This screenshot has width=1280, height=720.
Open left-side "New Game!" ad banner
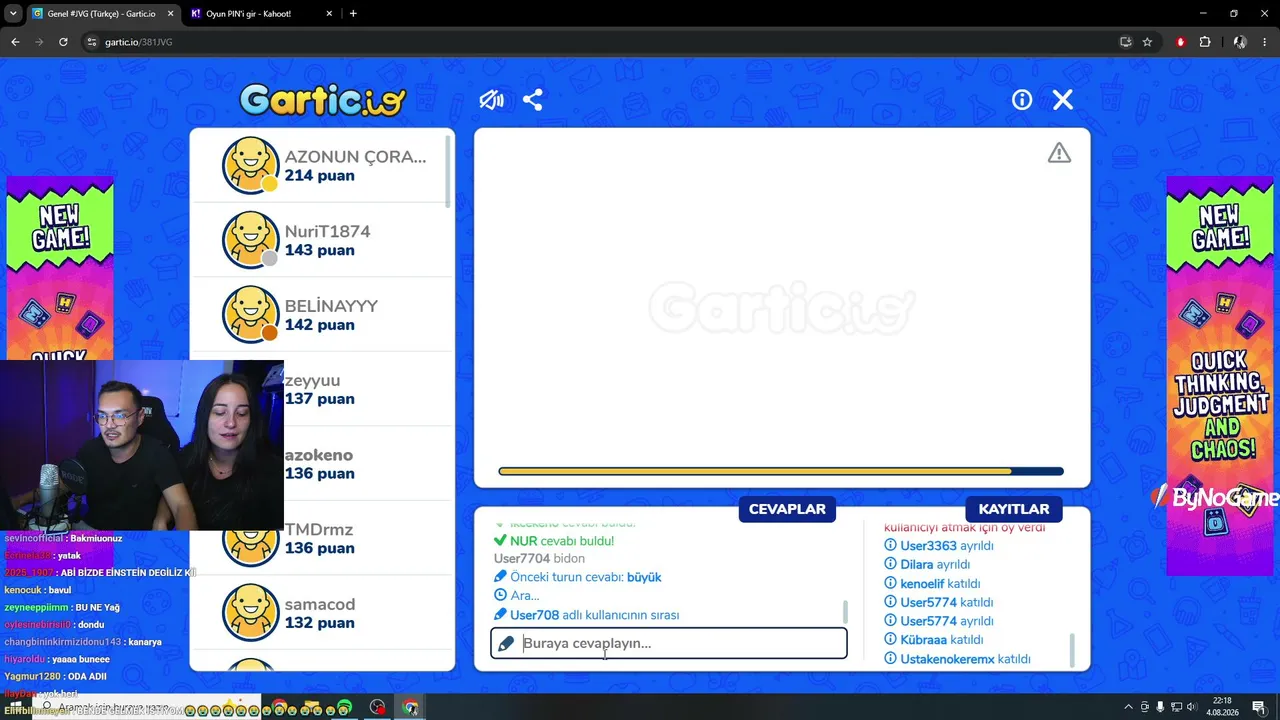click(x=60, y=268)
